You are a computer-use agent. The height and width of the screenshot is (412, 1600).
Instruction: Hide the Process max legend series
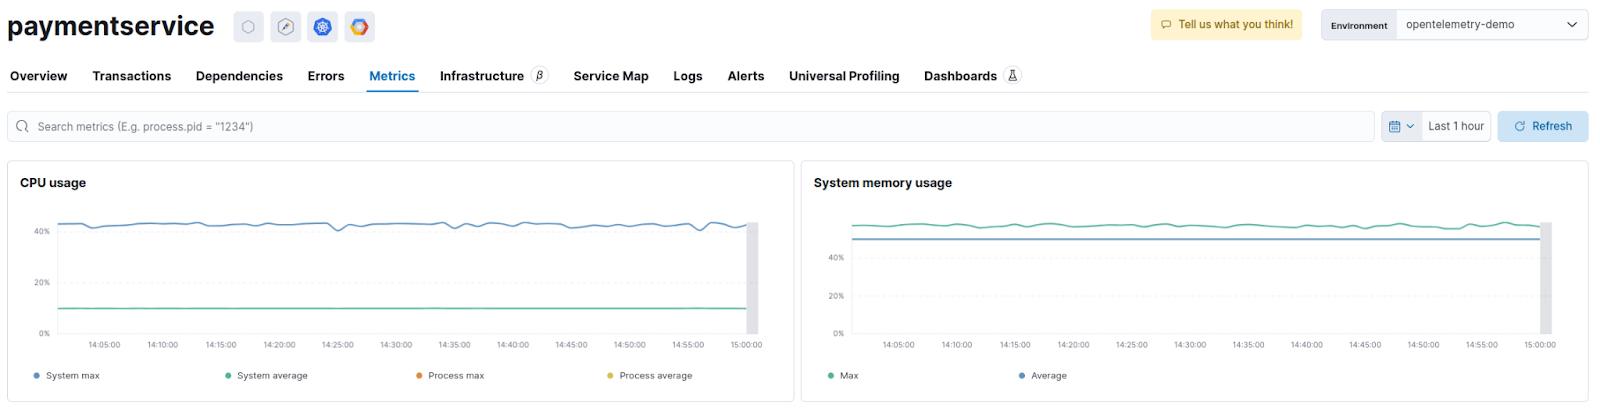455,376
